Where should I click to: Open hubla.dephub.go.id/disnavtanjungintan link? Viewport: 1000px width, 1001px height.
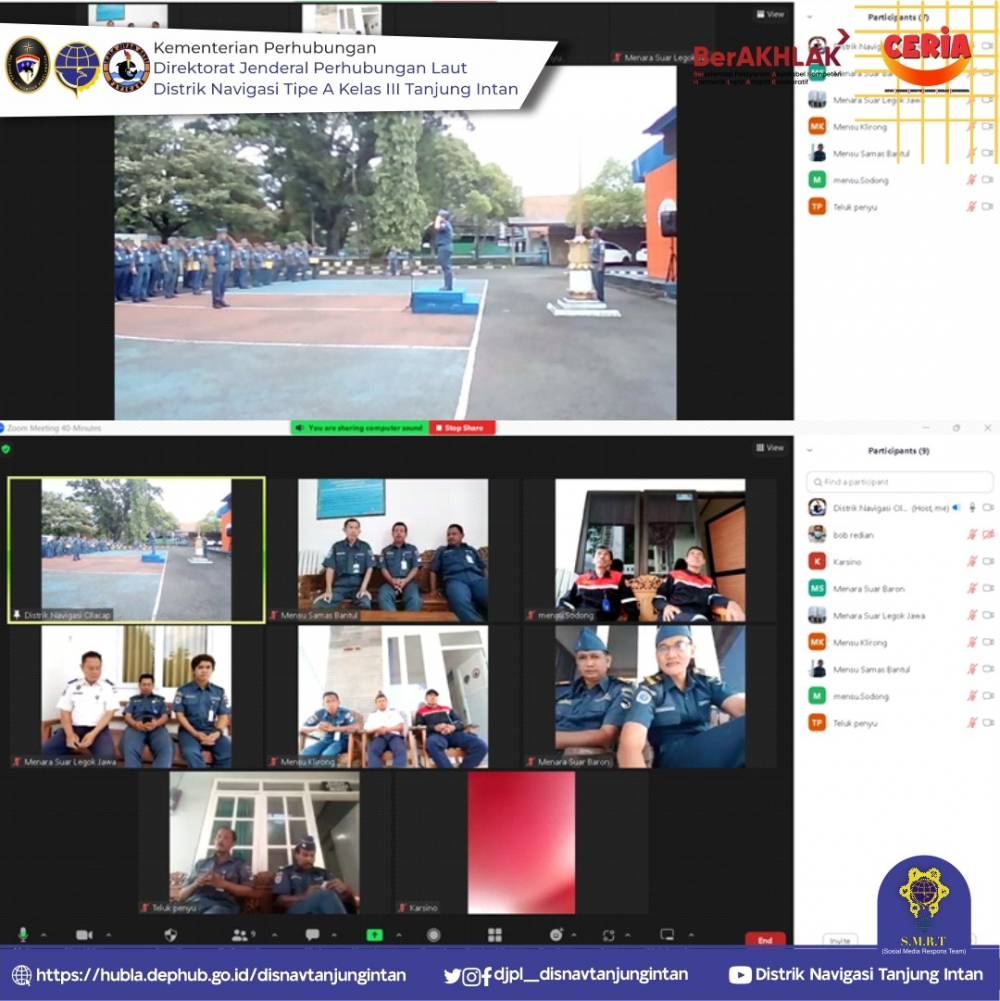click(x=221, y=975)
